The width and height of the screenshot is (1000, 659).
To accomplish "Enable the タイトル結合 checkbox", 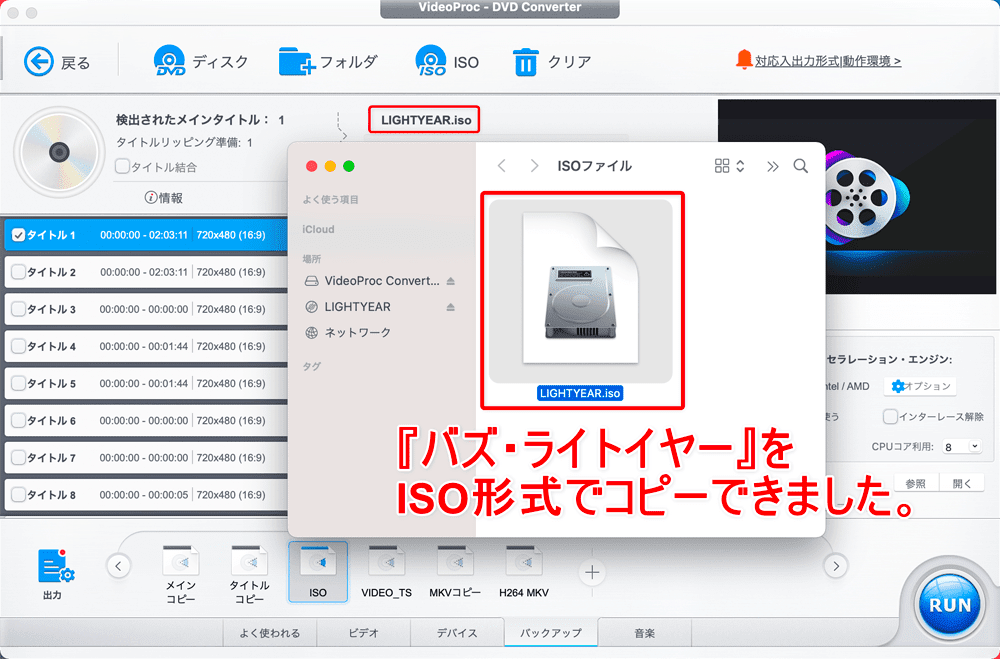I will 122,167.
